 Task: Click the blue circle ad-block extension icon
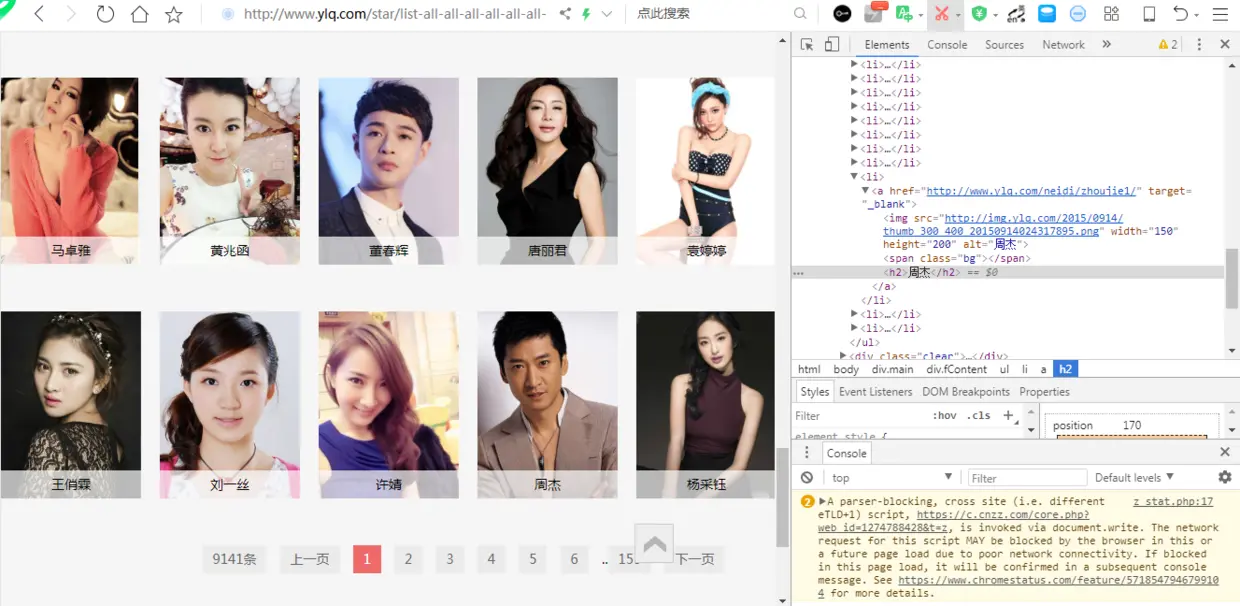[1078, 14]
